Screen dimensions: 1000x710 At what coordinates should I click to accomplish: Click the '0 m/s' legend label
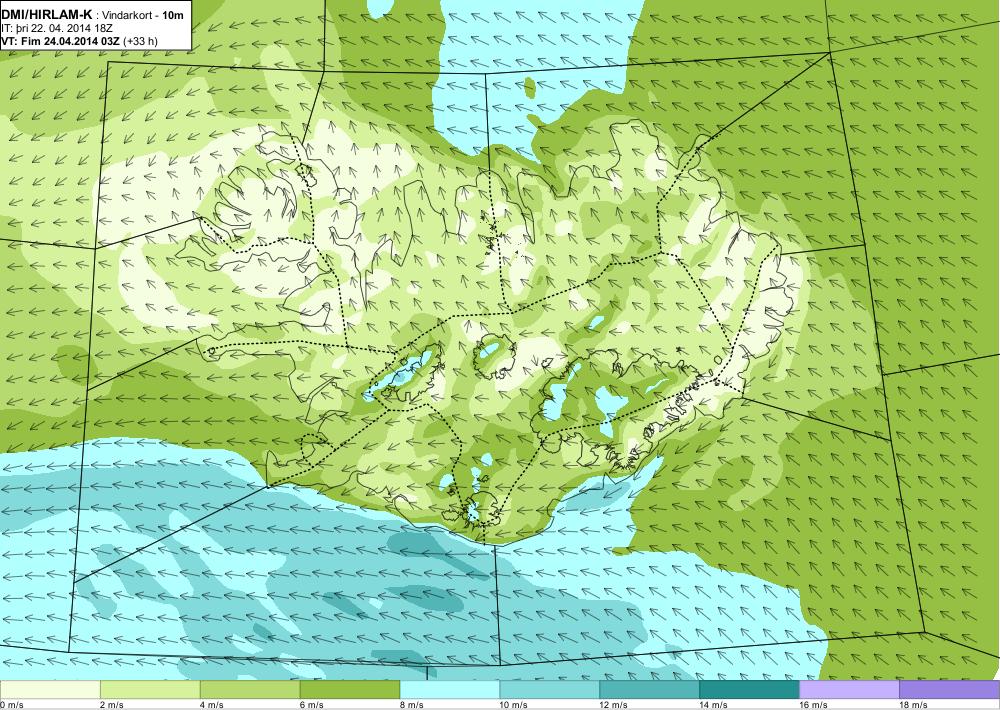pos(11,705)
